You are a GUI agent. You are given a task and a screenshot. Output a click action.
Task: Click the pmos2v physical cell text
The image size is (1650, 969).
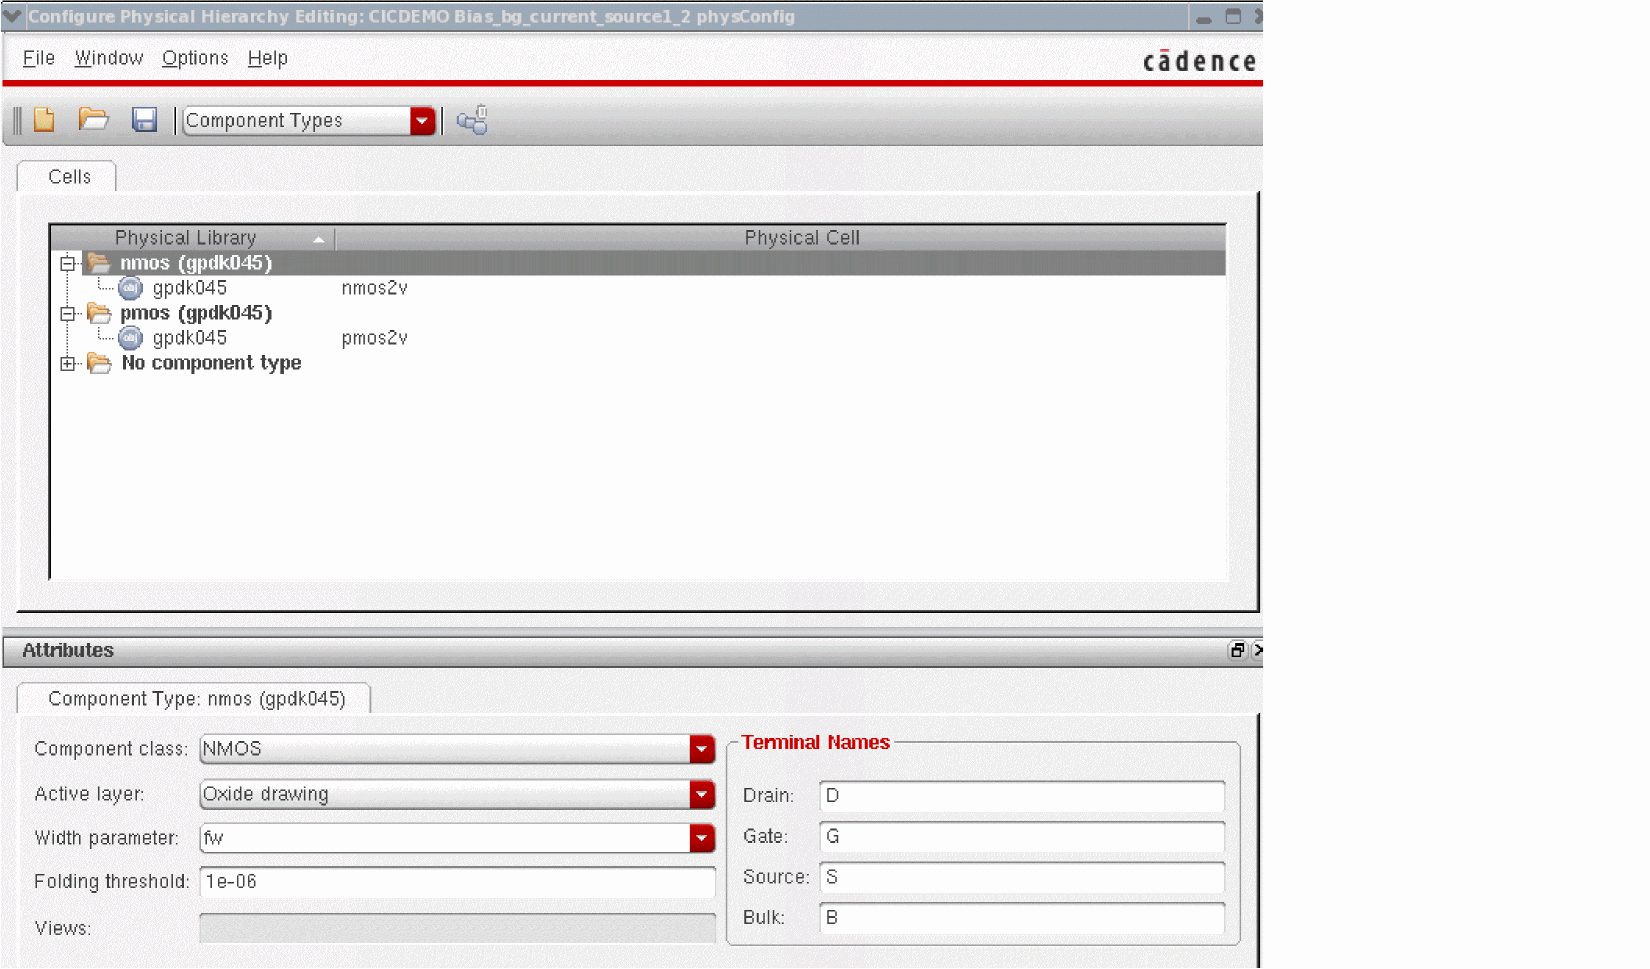pyautogui.click(x=375, y=338)
